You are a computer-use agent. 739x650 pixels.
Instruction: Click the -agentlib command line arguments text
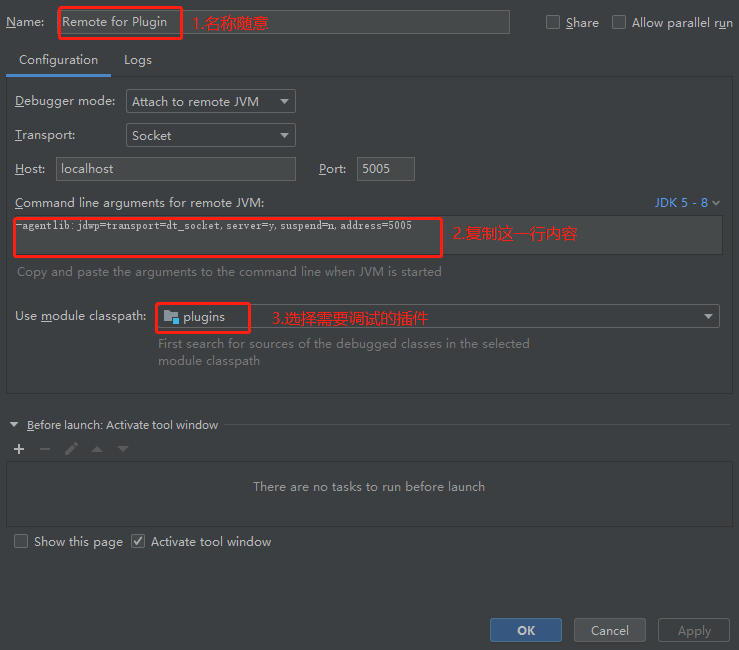click(x=213, y=226)
